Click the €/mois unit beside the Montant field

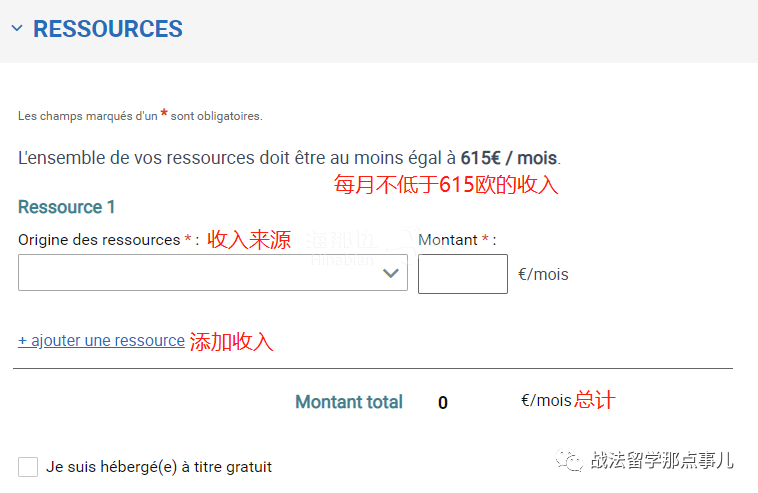click(x=543, y=273)
